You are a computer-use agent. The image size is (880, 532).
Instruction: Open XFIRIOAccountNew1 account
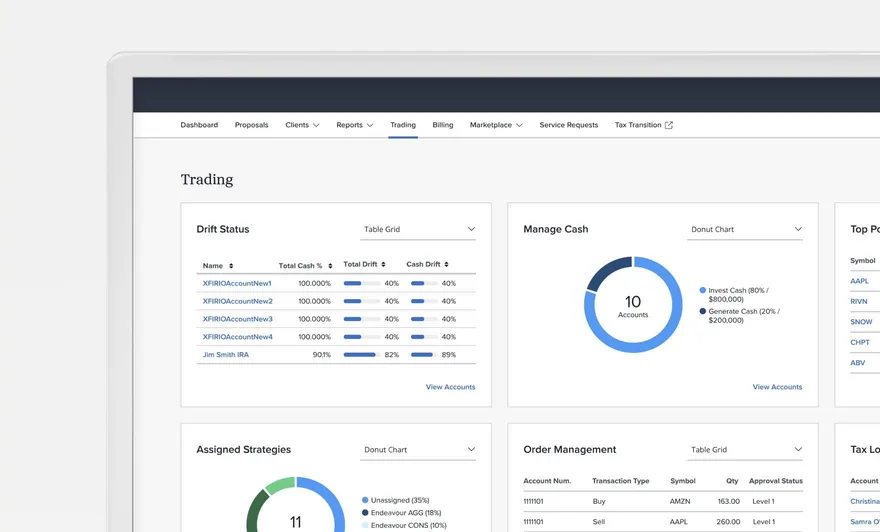pyautogui.click(x=237, y=283)
